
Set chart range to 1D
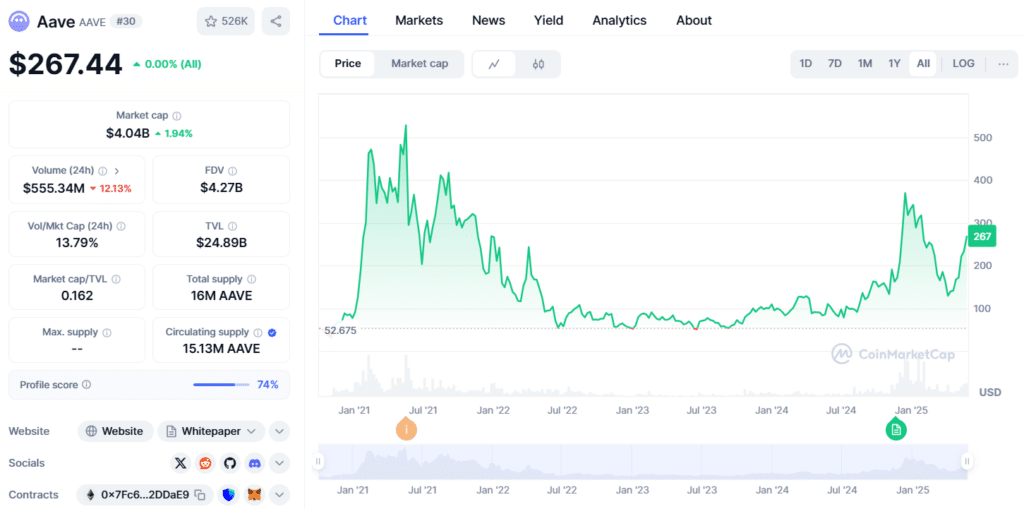click(x=806, y=63)
